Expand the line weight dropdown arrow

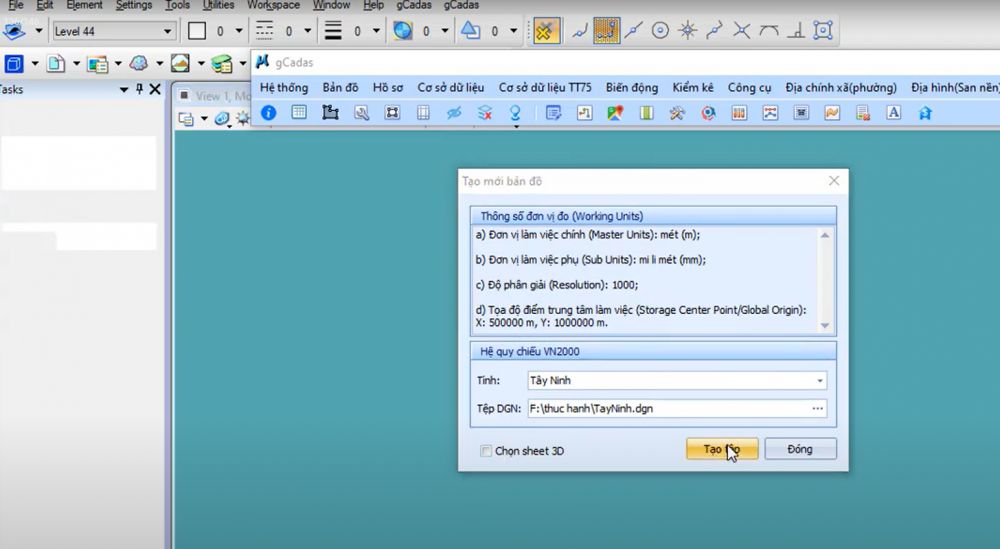[x=376, y=31]
